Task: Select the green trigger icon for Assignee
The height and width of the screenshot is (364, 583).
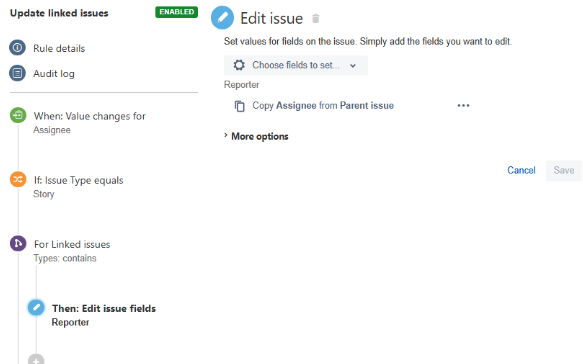Action: tap(18, 115)
